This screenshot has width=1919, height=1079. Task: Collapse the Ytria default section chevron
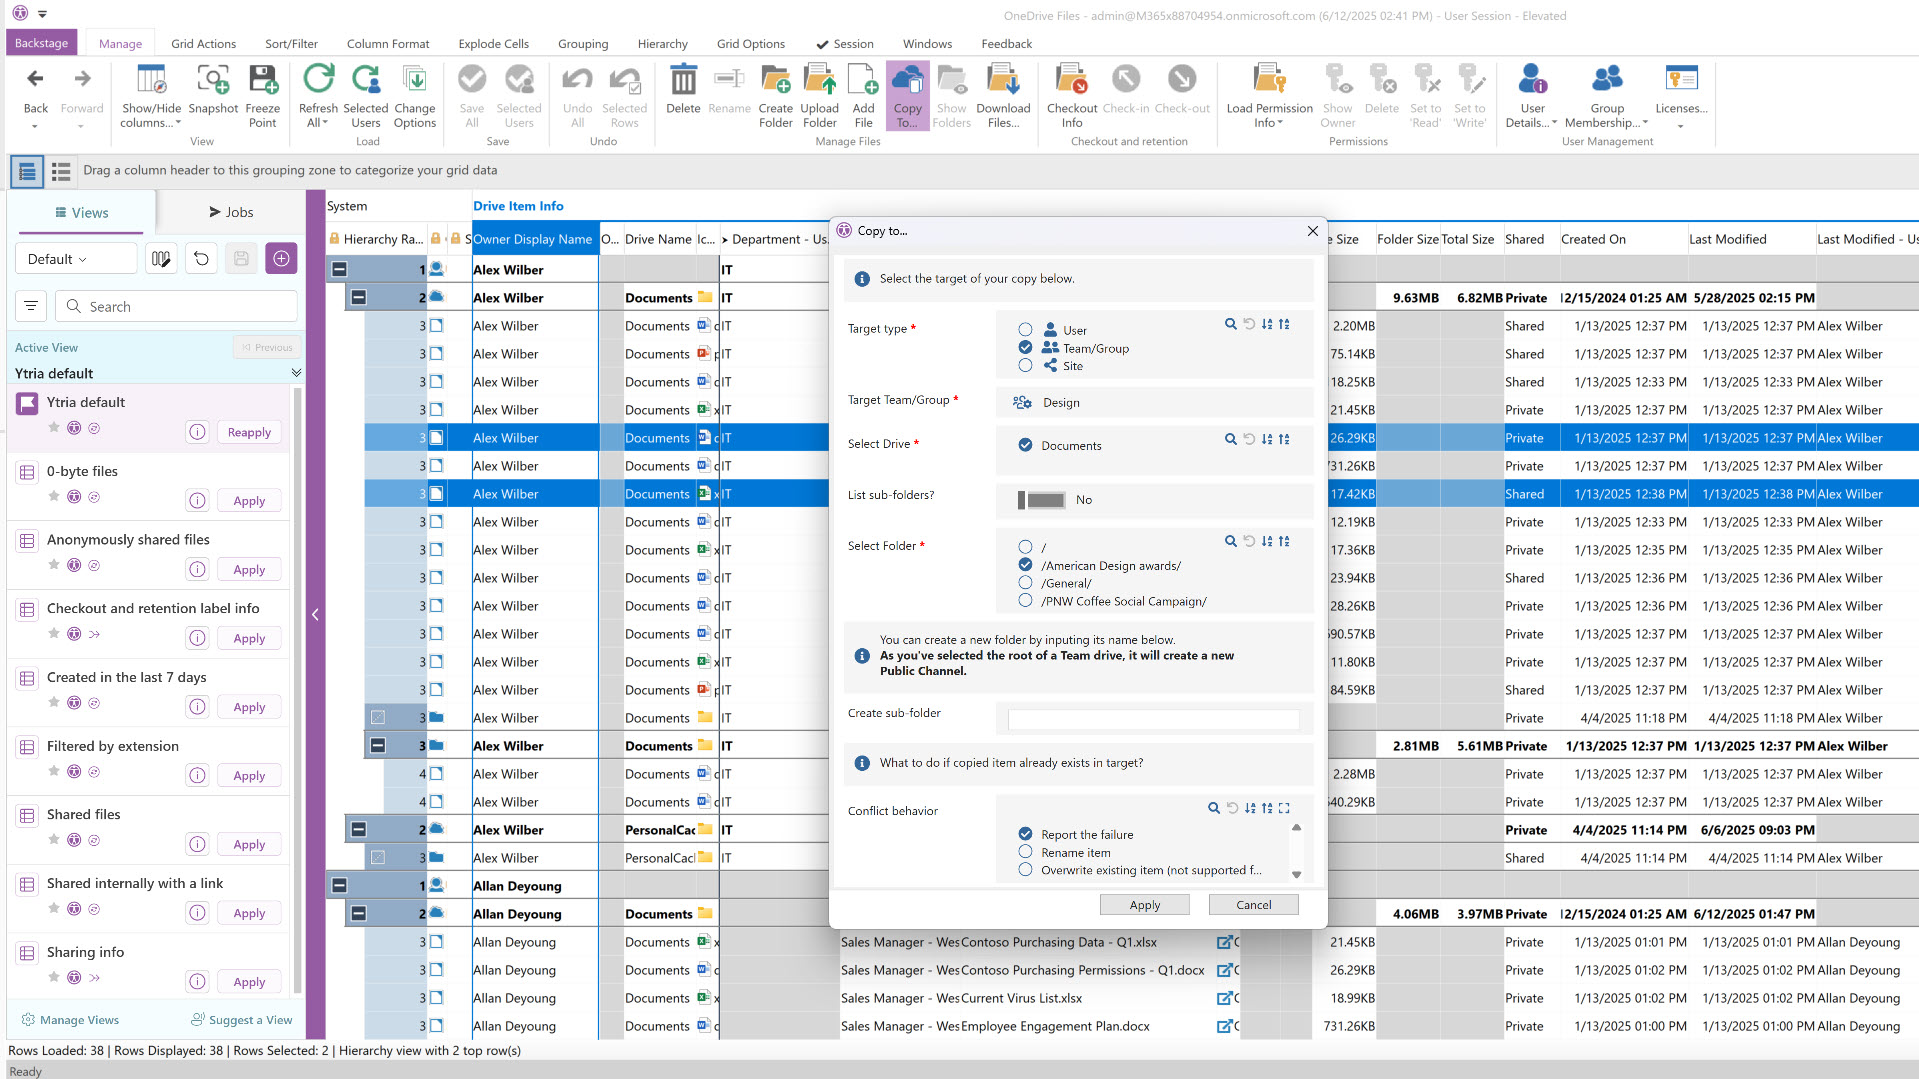point(296,373)
